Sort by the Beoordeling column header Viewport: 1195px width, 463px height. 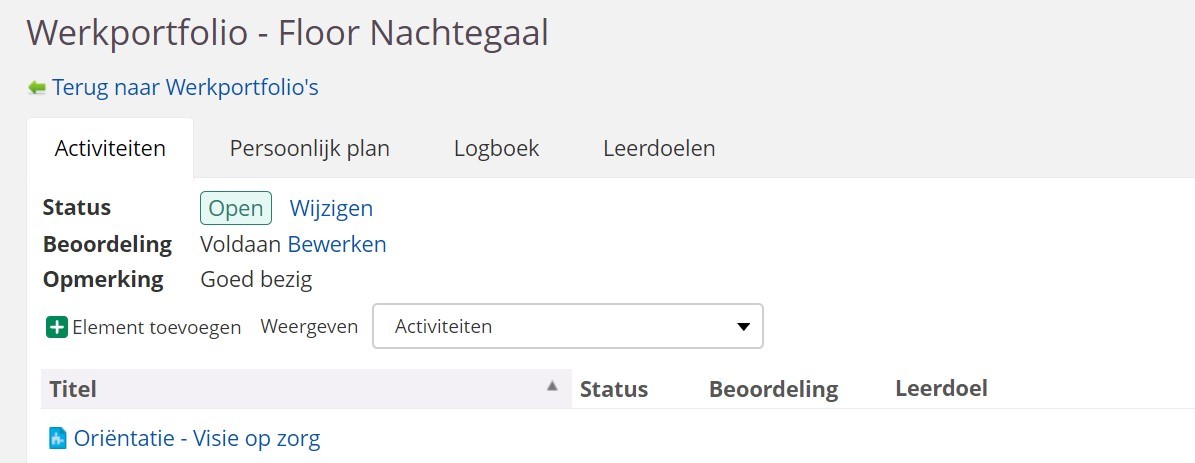[x=773, y=389]
